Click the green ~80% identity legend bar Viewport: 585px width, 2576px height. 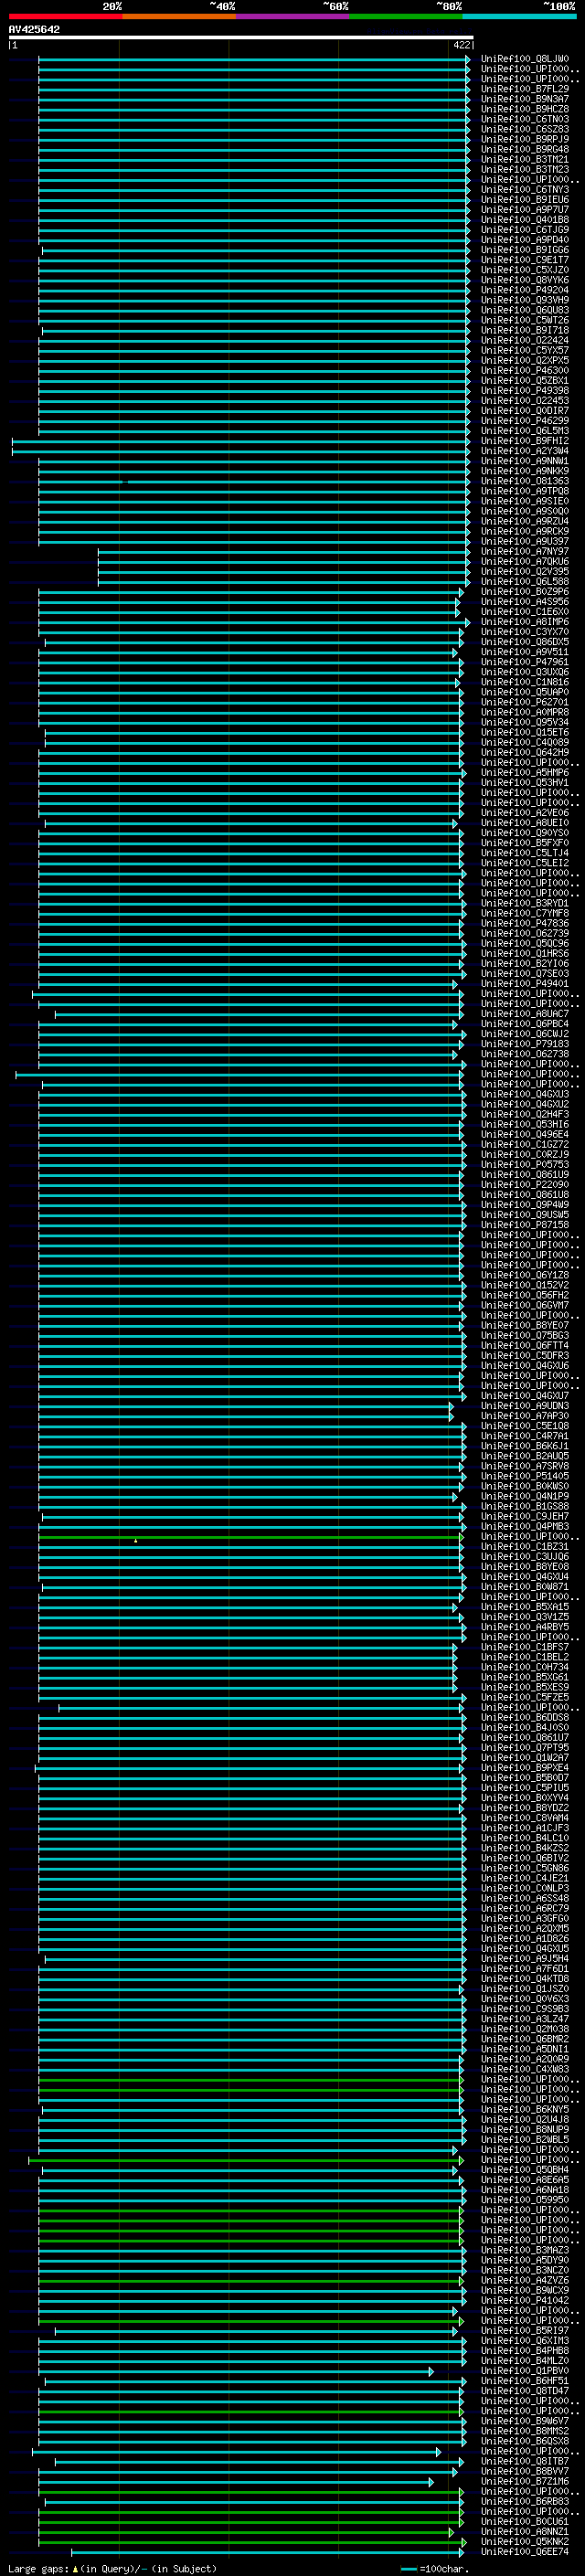[x=406, y=16]
